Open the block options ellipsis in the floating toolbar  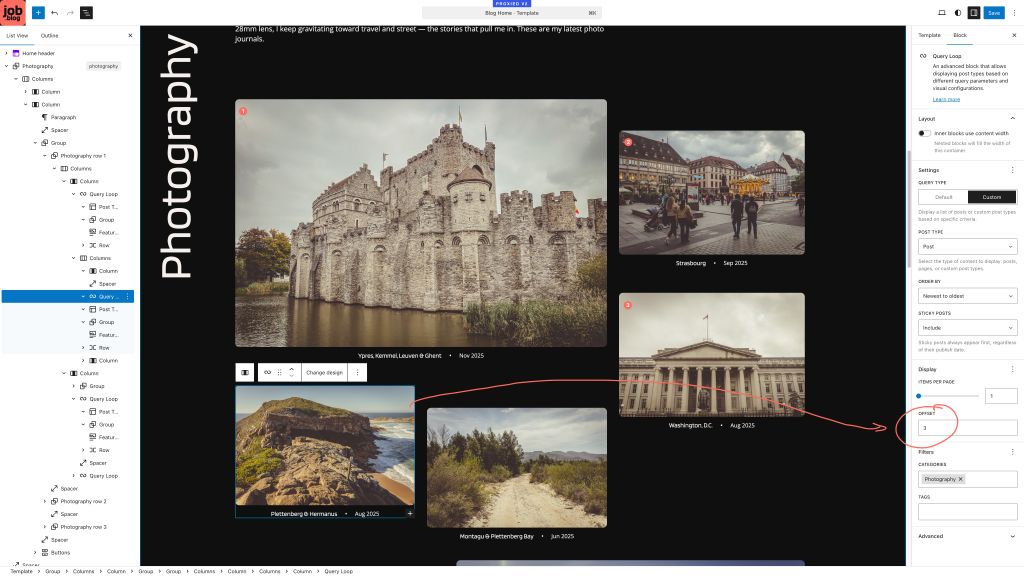coord(358,371)
